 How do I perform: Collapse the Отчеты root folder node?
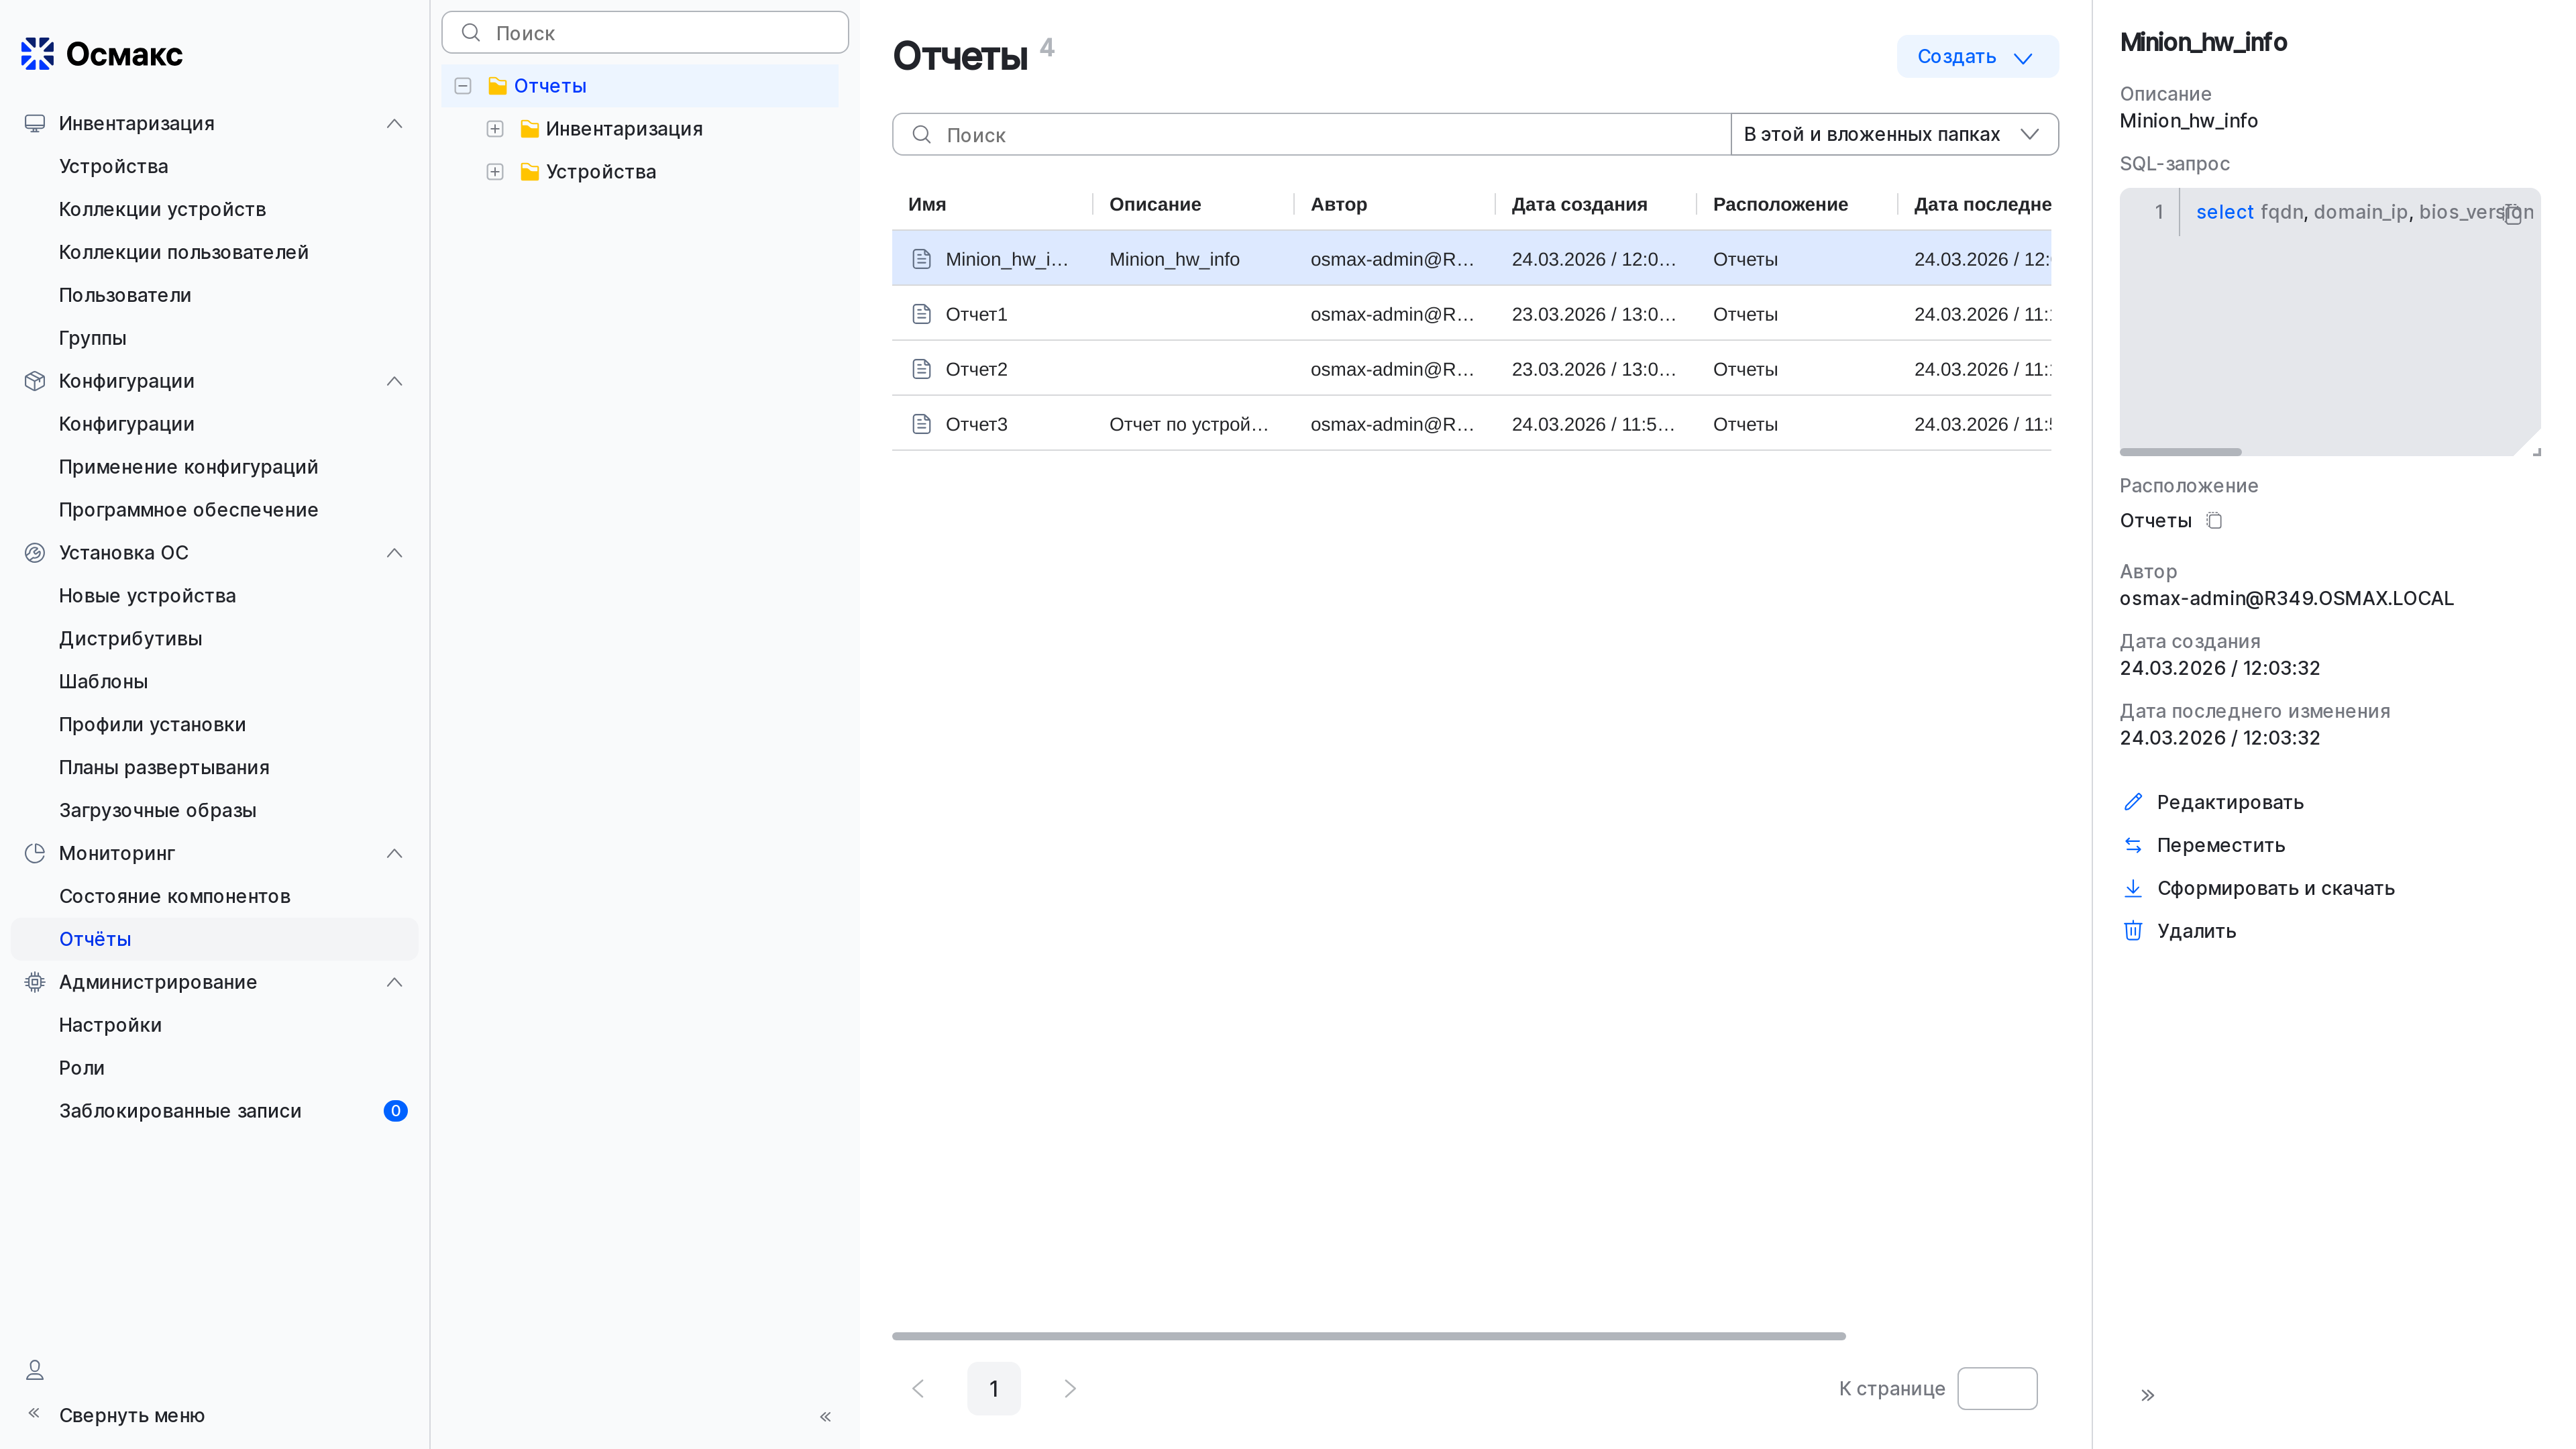click(x=463, y=86)
